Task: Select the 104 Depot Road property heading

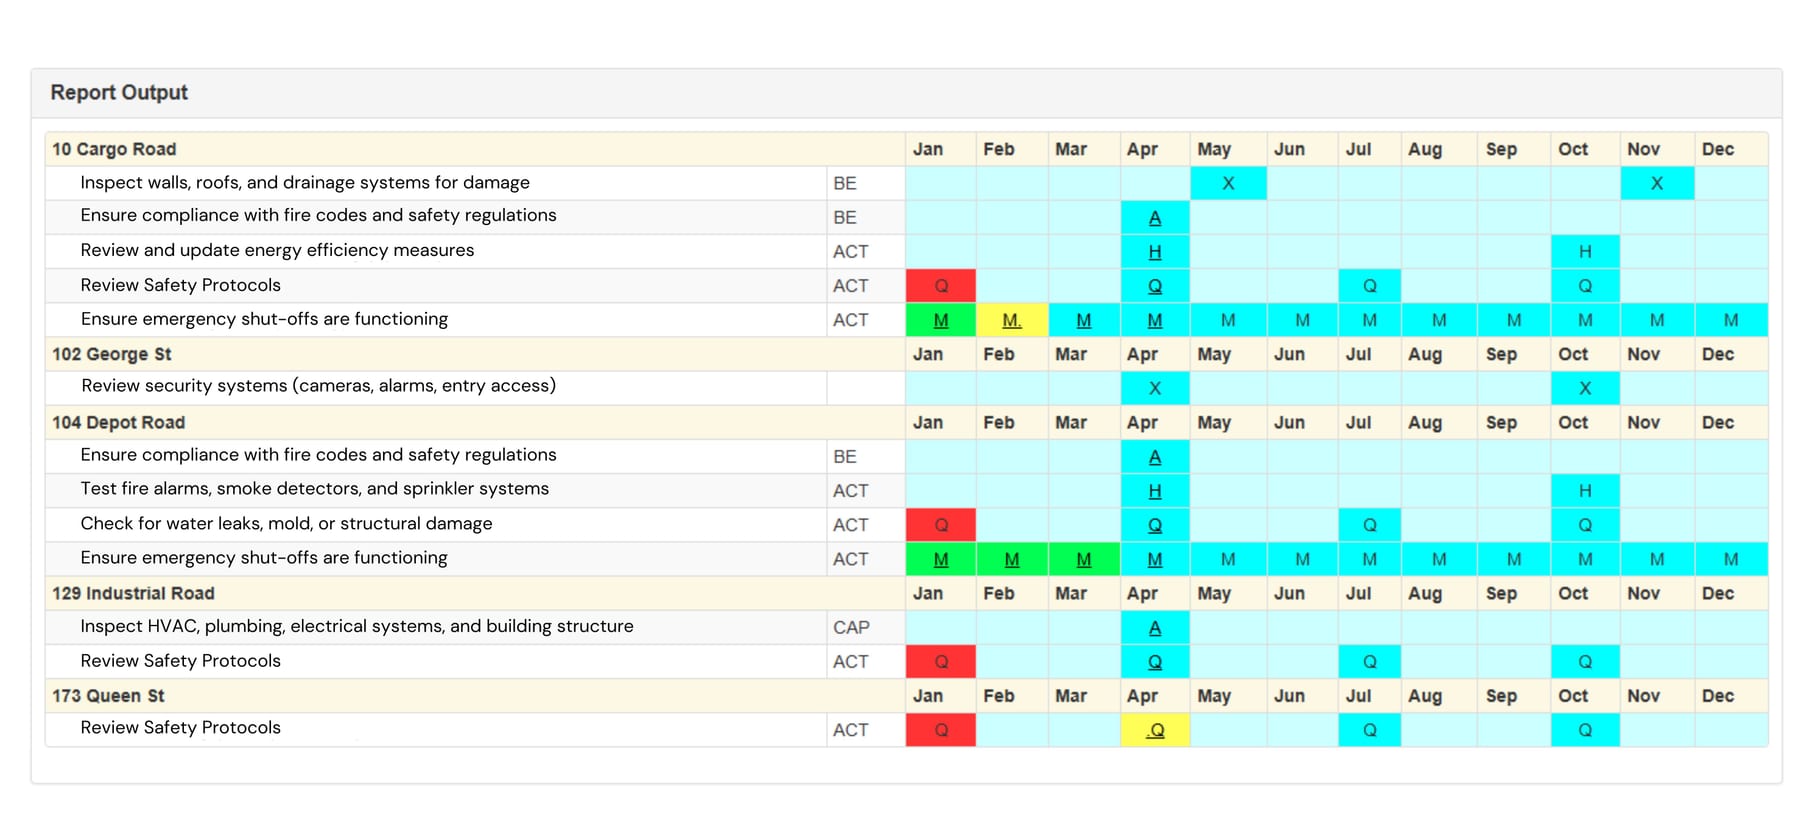Action: [x=119, y=422]
